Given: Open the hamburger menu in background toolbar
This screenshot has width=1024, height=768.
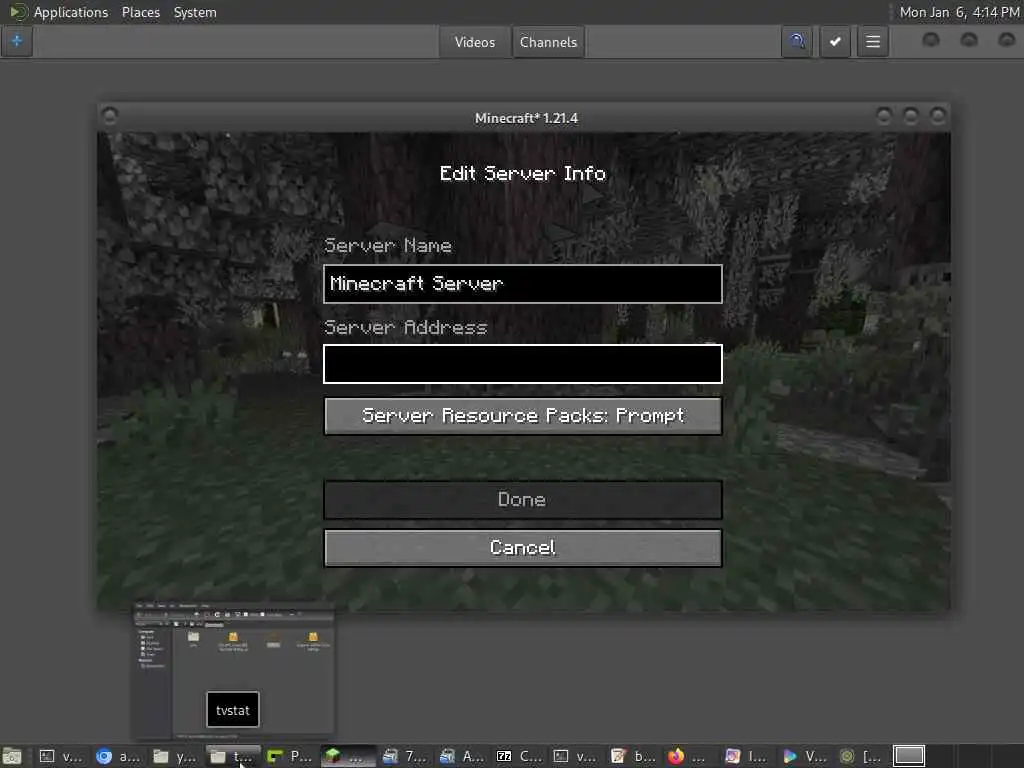Looking at the screenshot, I should [x=872, y=42].
